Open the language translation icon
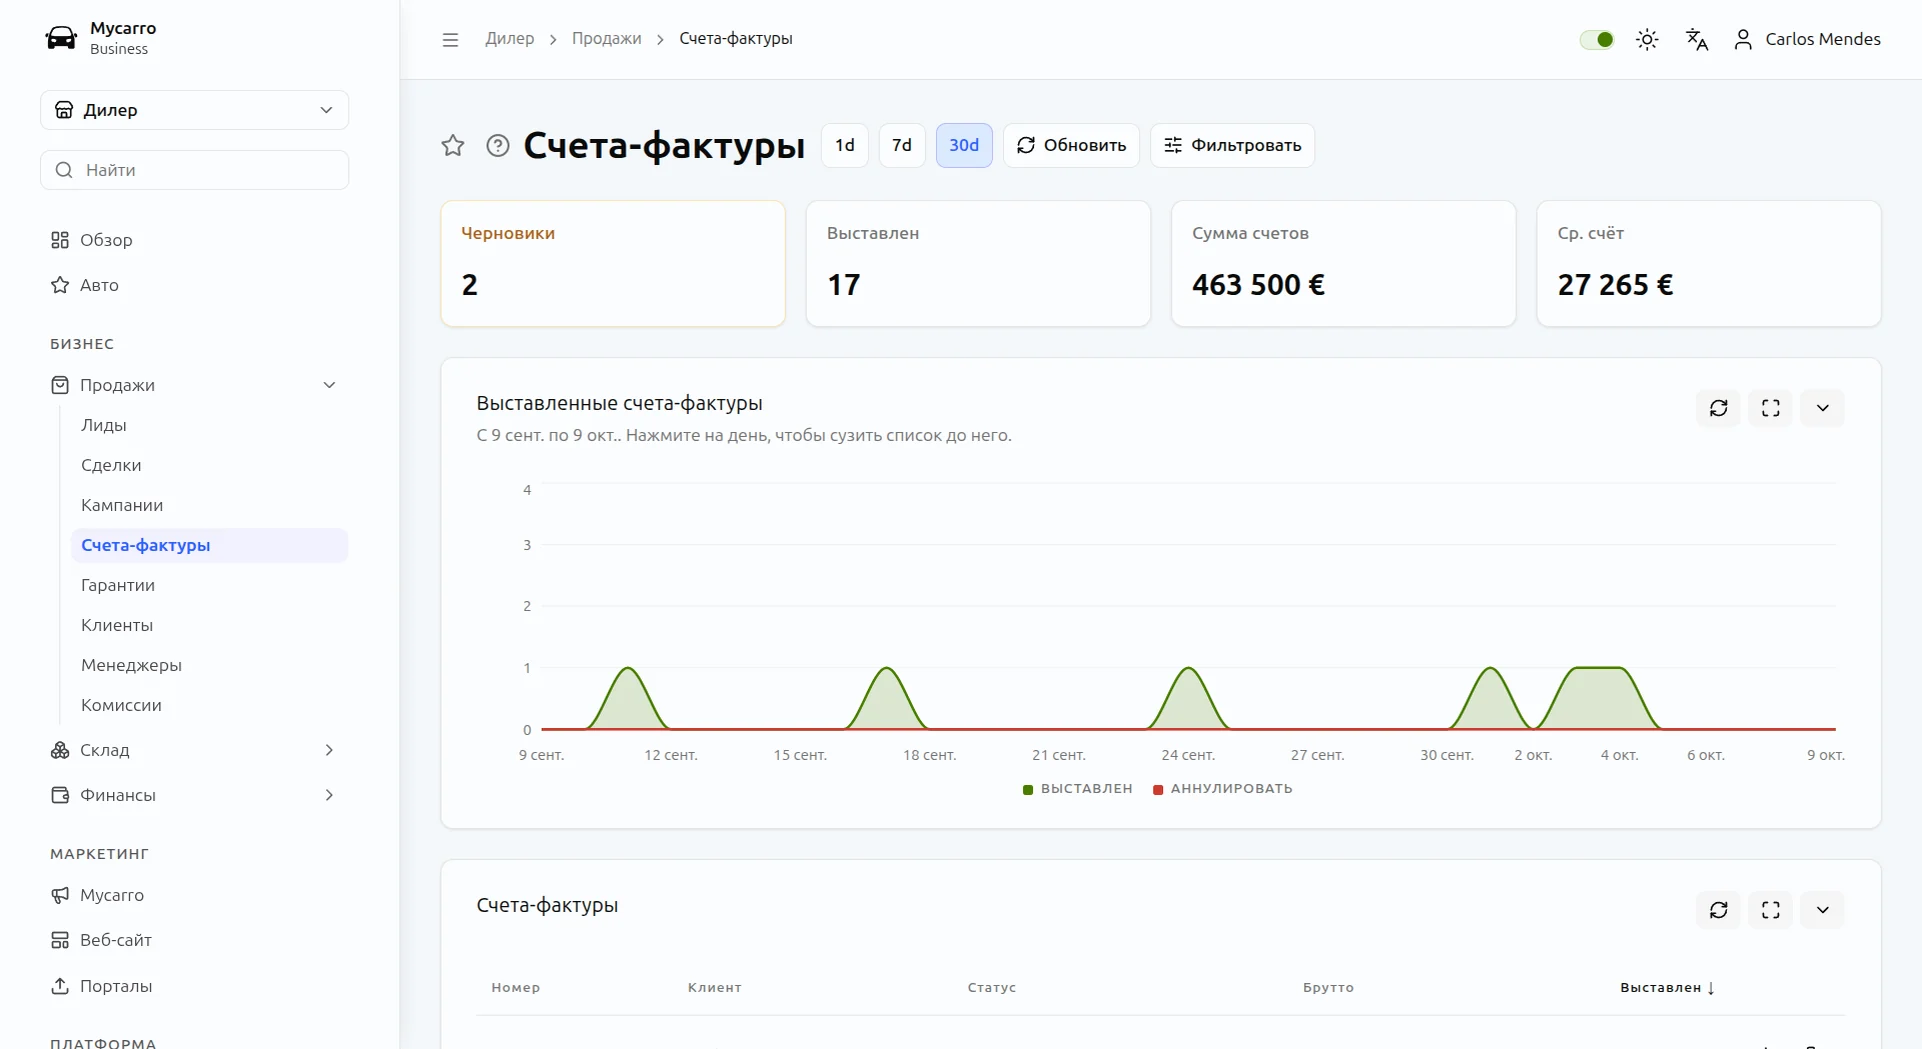 [1697, 39]
